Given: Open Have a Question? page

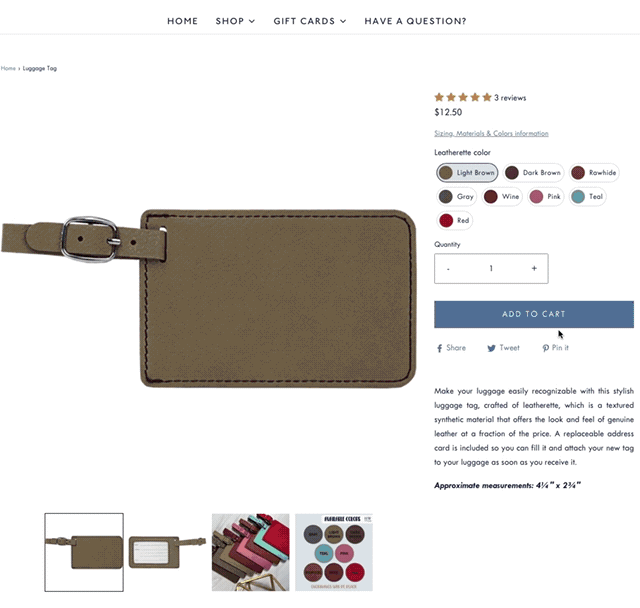Looking at the screenshot, I should click(415, 21).
